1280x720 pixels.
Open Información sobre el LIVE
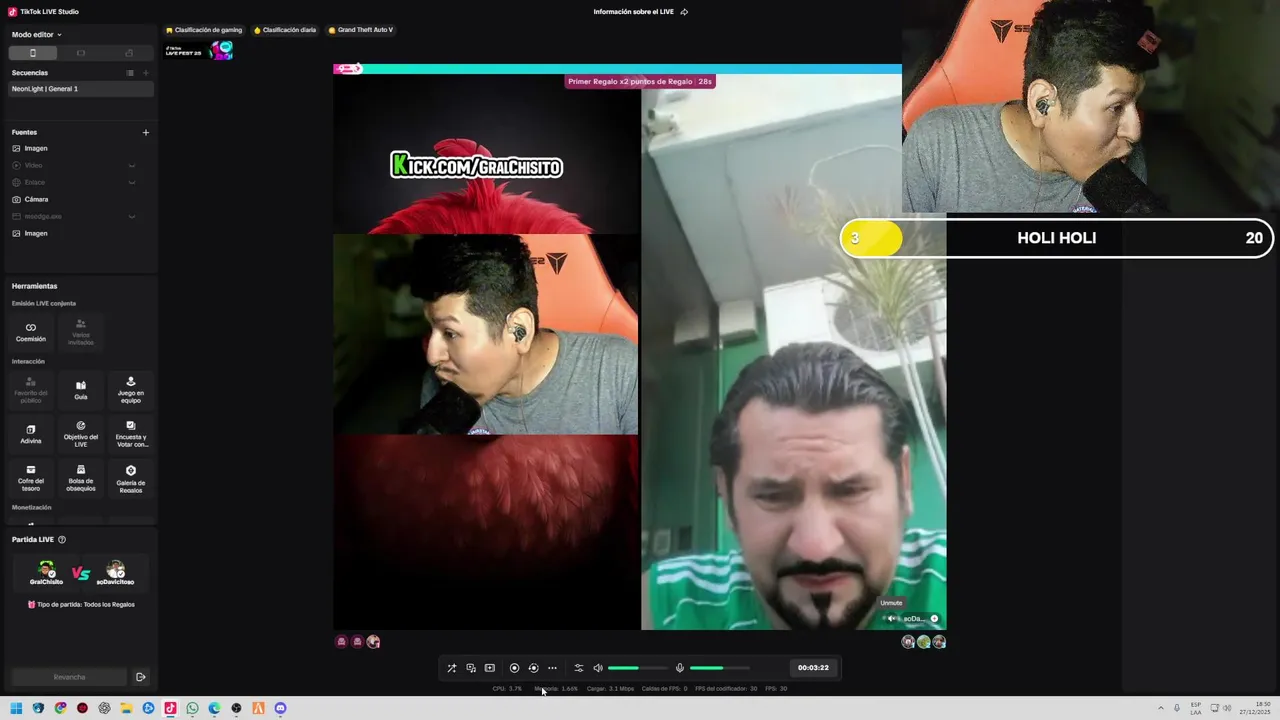[x=640, y=12]
